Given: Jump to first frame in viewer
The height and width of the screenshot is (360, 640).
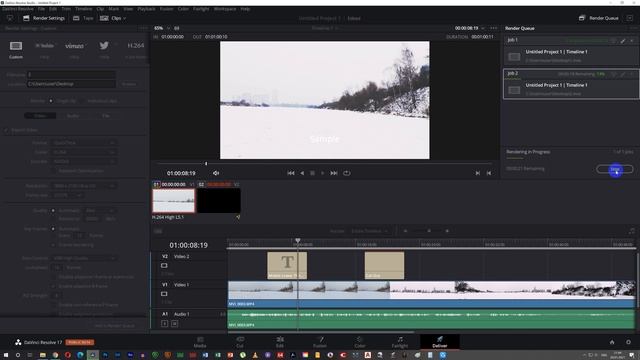Looking at the screenshot, I should (291, 173).
